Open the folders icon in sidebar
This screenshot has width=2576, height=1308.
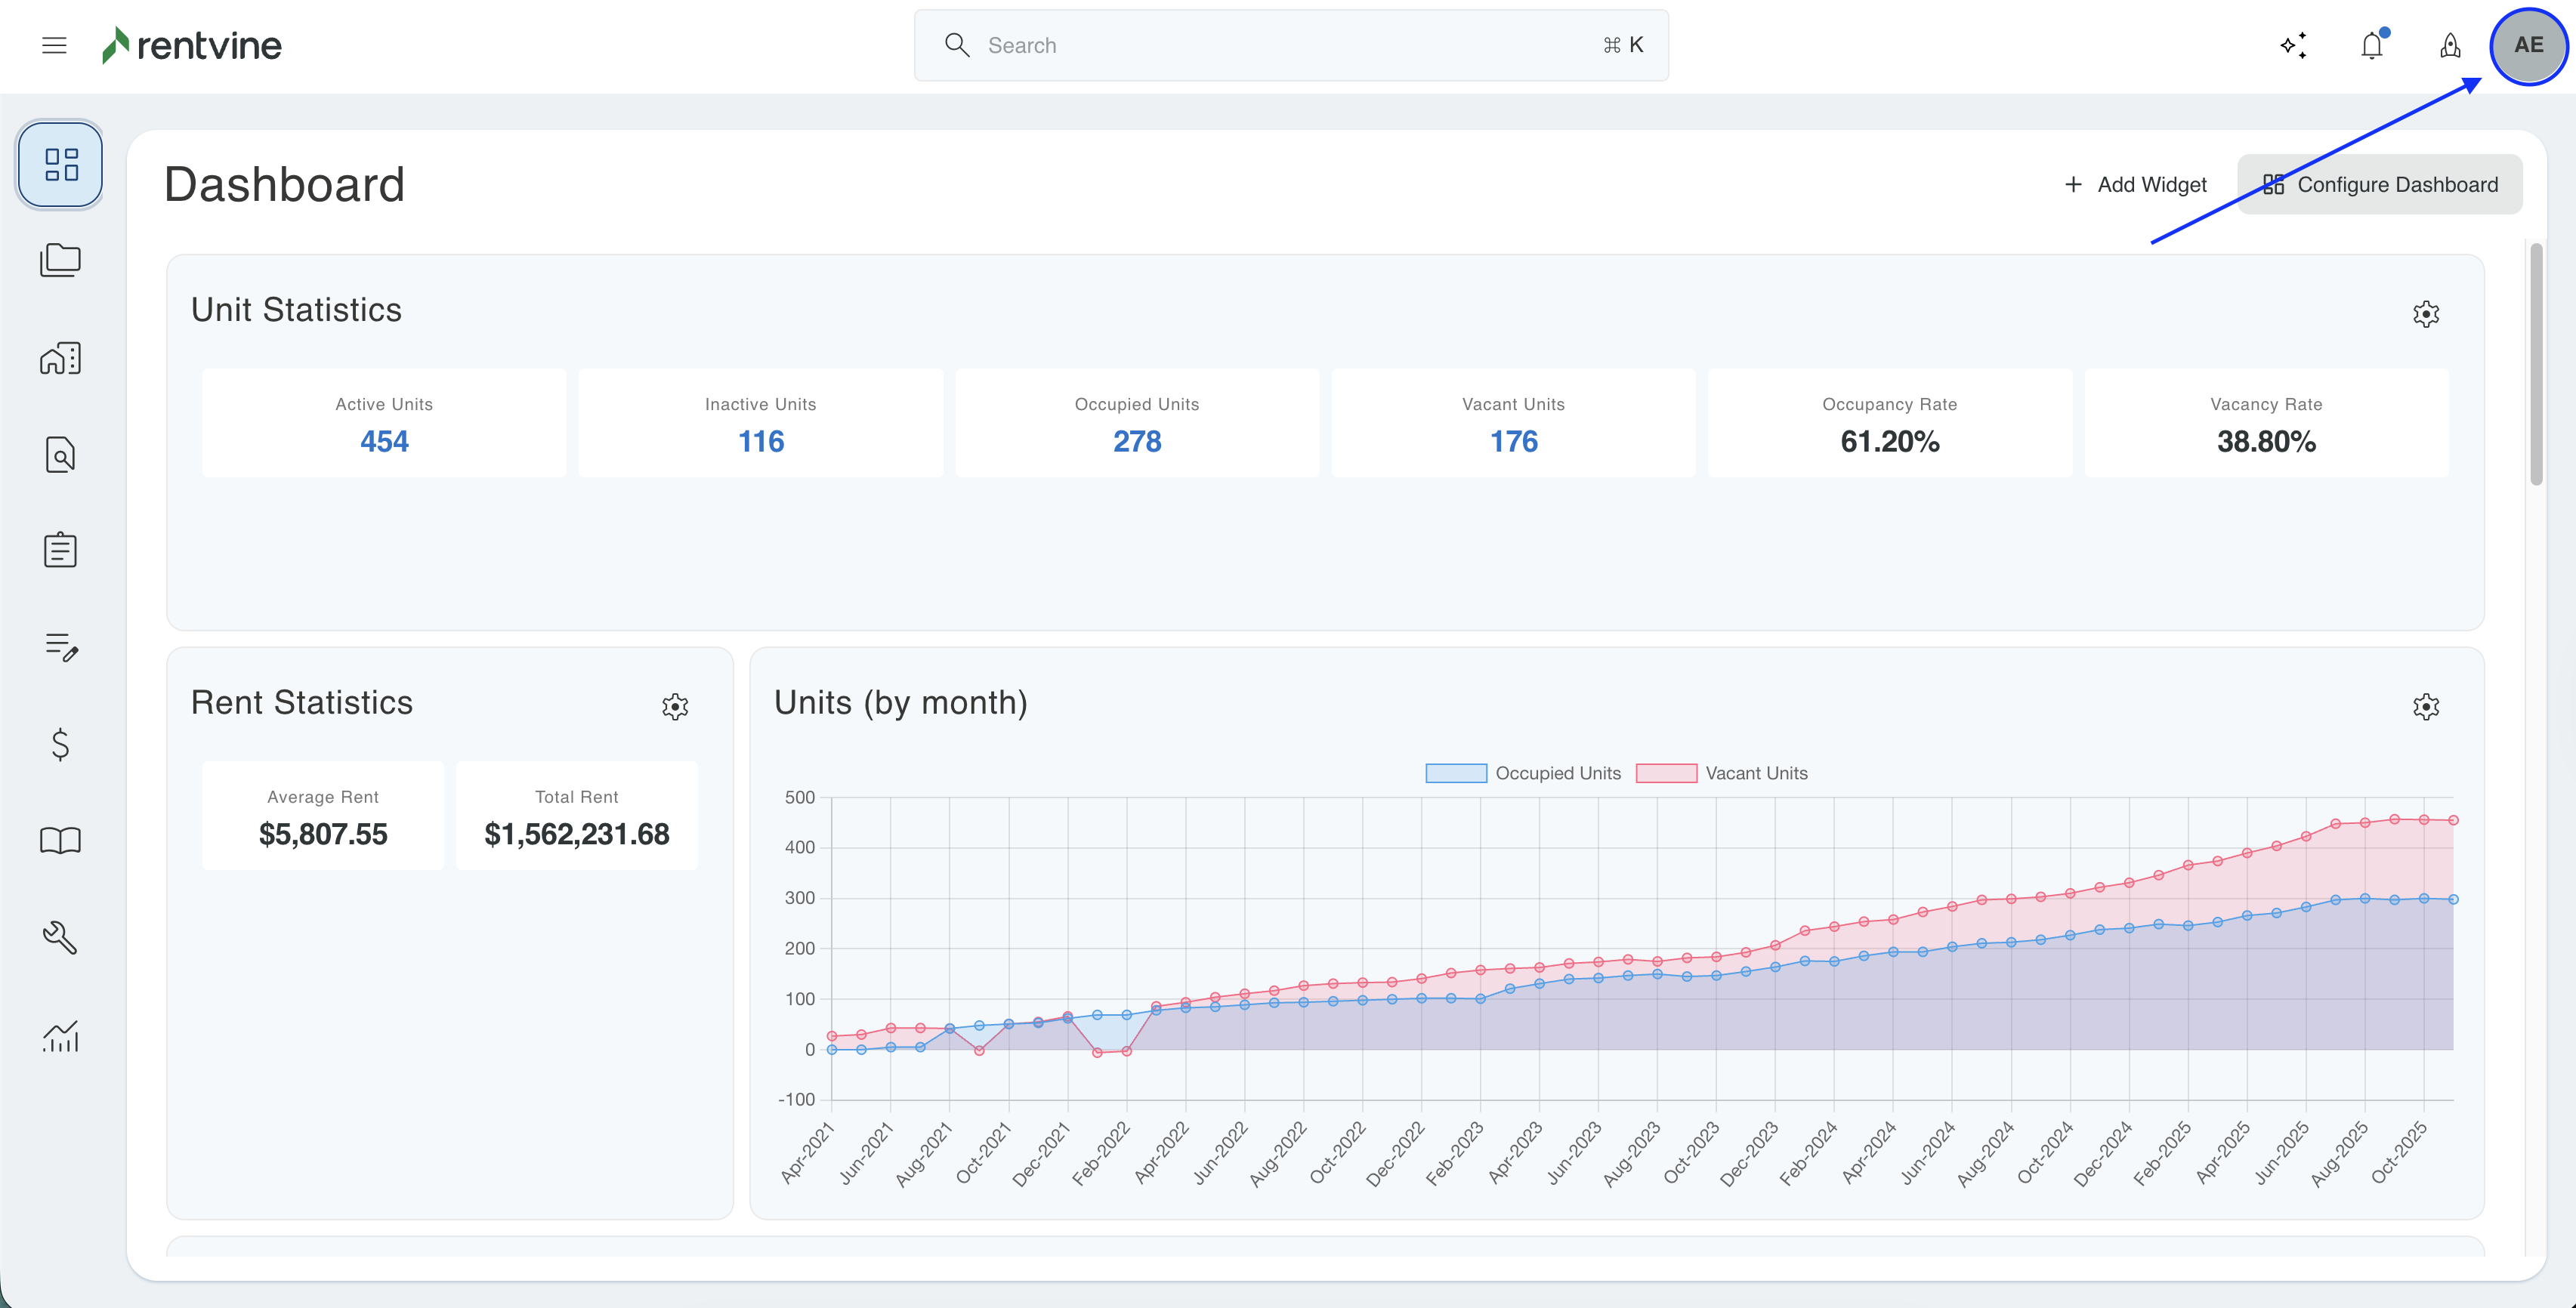[x=60, y=261]
